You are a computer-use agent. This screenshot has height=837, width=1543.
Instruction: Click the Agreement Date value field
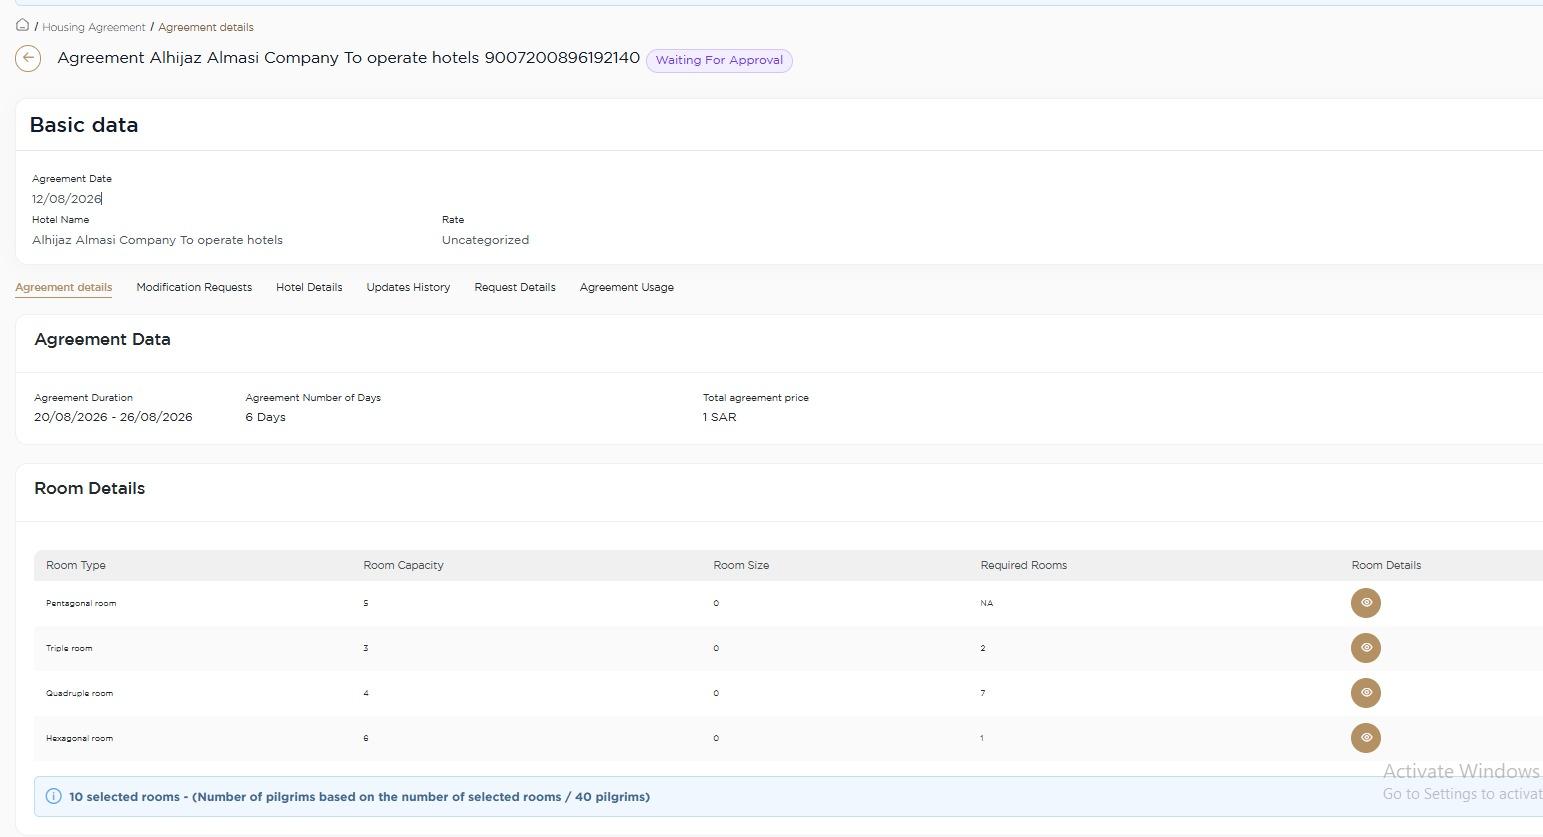[x=67, y=199]
